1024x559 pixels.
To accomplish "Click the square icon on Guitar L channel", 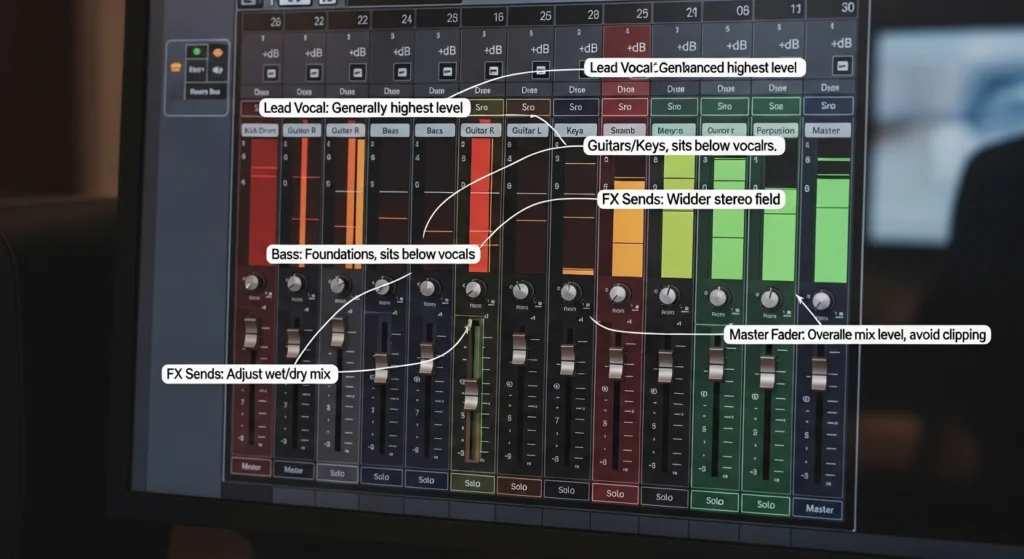I will pyautogui.click(x=540, y=69).
